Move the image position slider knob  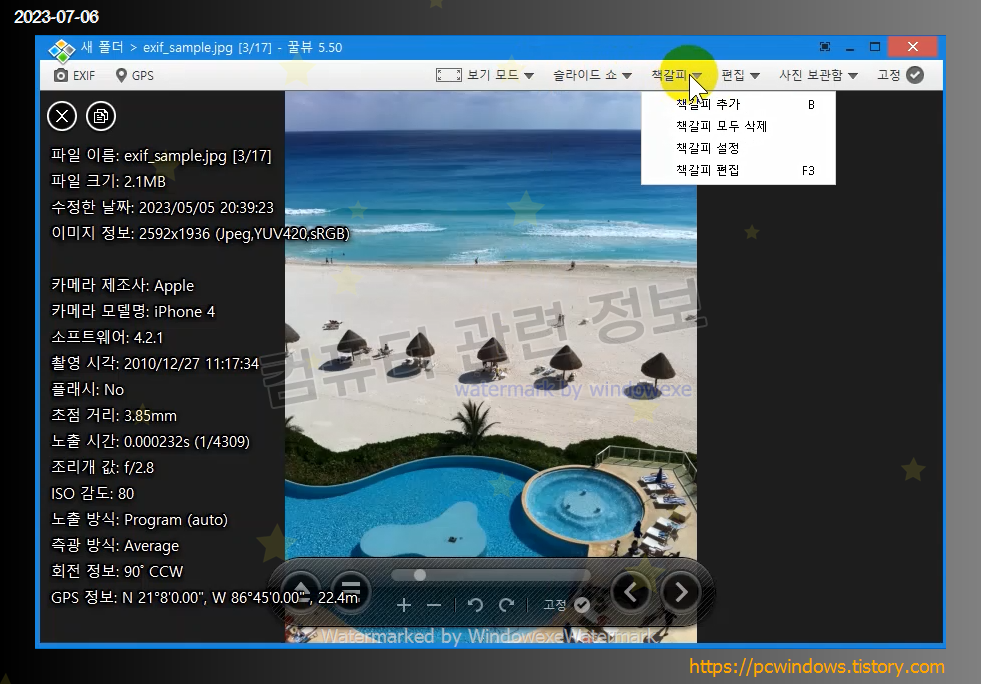(x=420, y=574)
